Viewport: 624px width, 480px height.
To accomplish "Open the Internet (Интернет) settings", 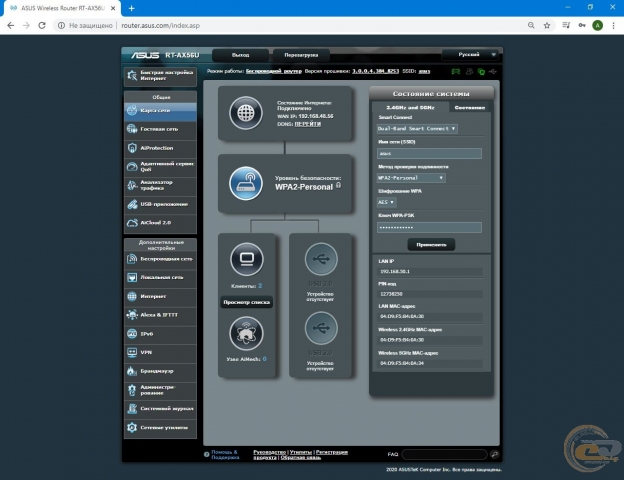I will [x=160, y=297].
